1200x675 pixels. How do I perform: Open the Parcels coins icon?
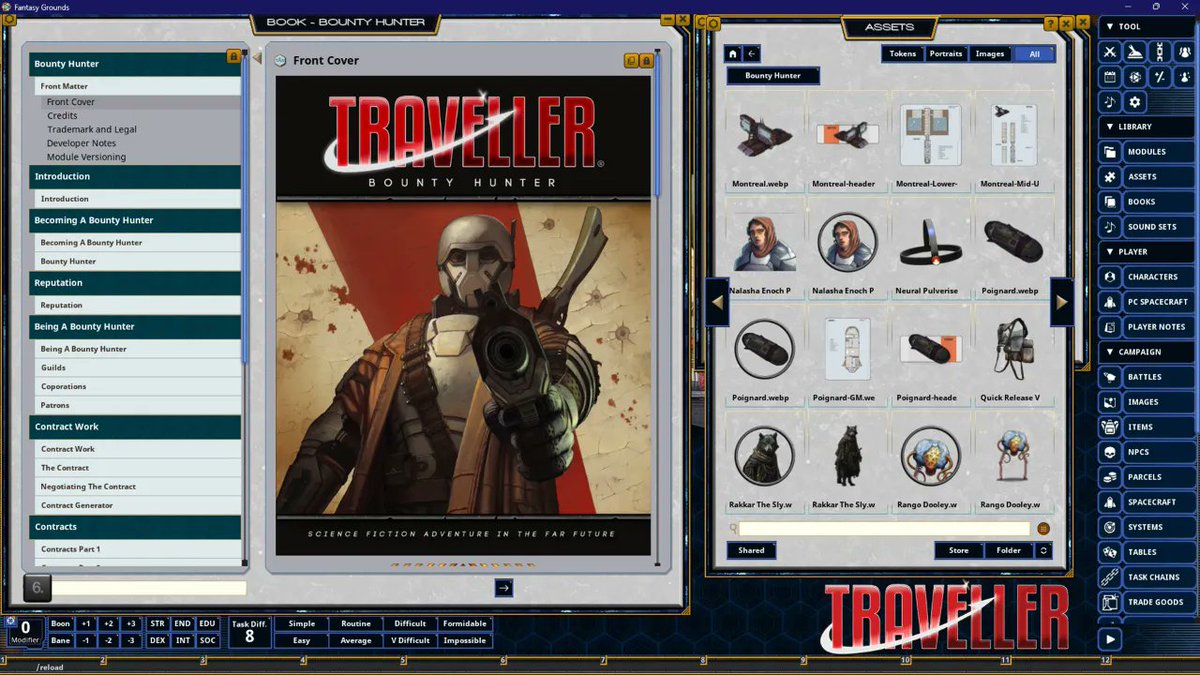tap(1109, 477)
